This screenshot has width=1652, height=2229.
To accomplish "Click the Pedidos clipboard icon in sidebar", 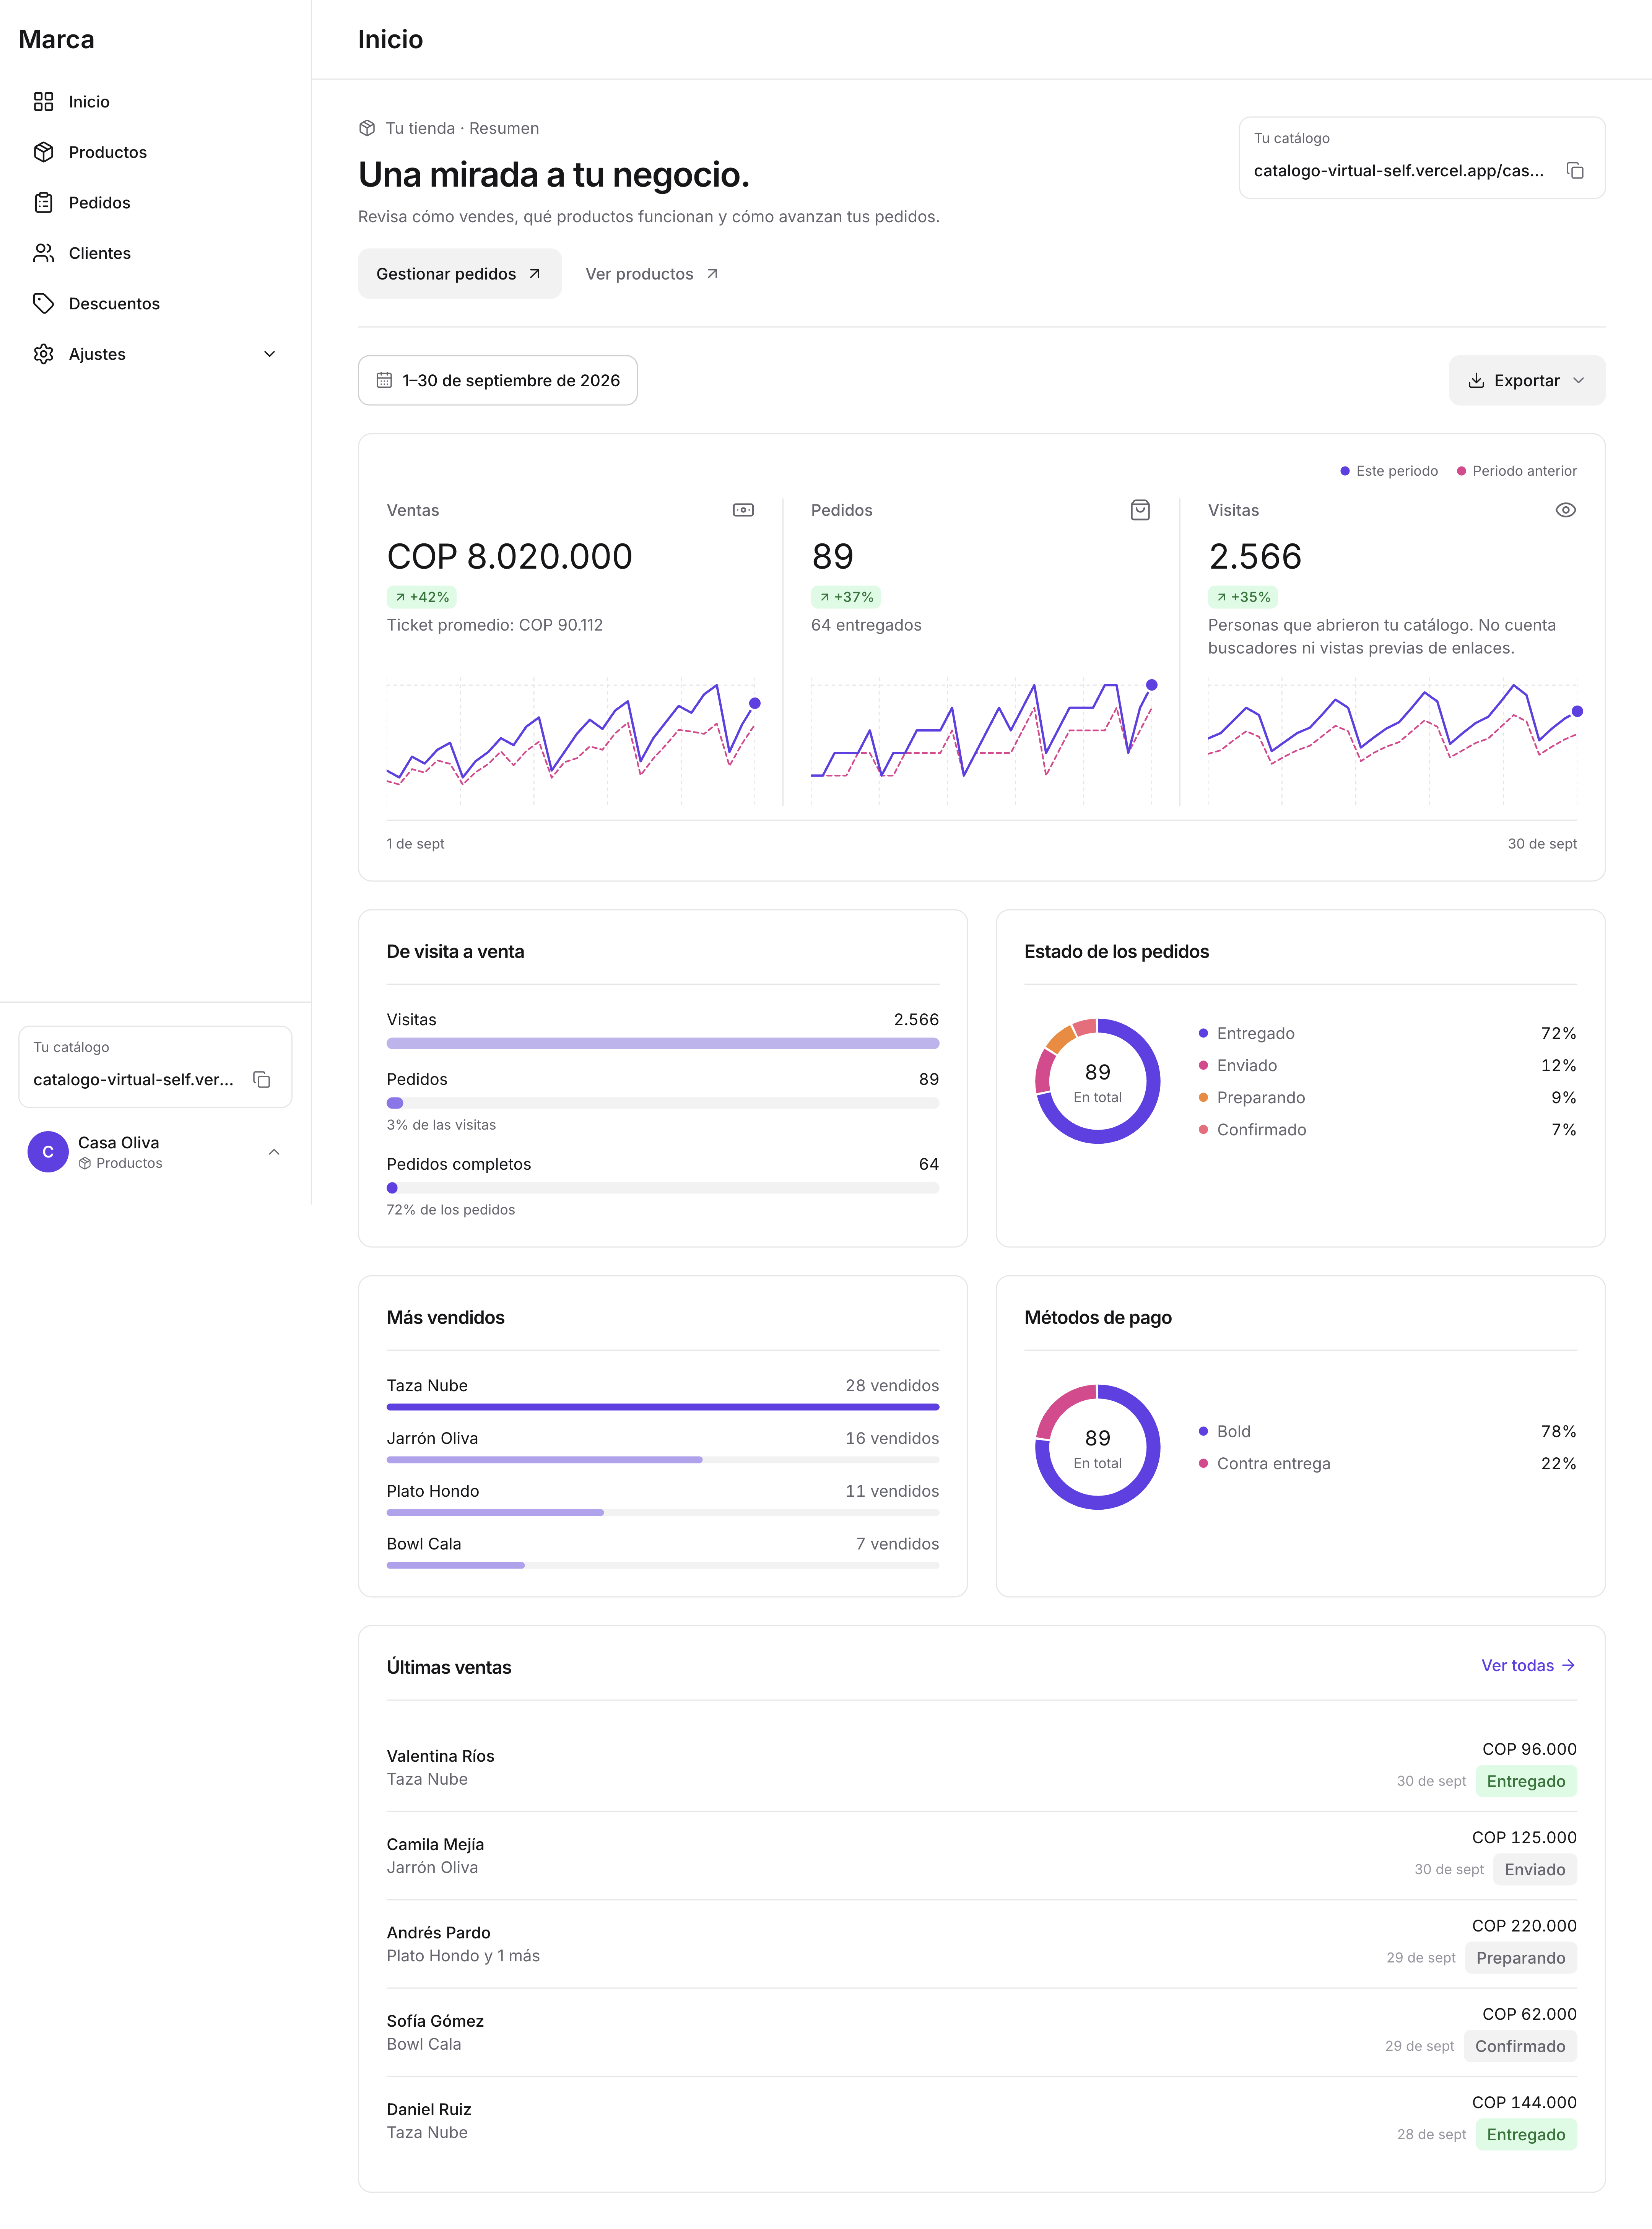I will pos(43,203).
